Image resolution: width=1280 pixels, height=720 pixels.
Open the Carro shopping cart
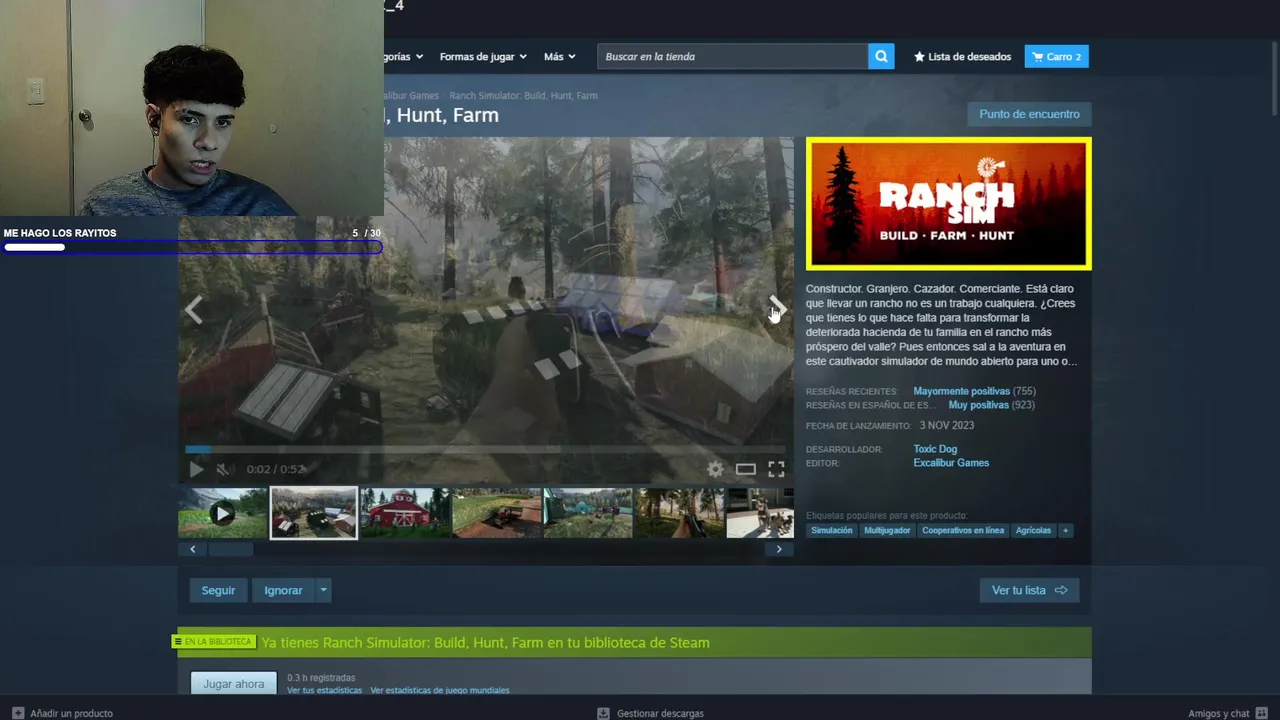[x=1056, y=57]
